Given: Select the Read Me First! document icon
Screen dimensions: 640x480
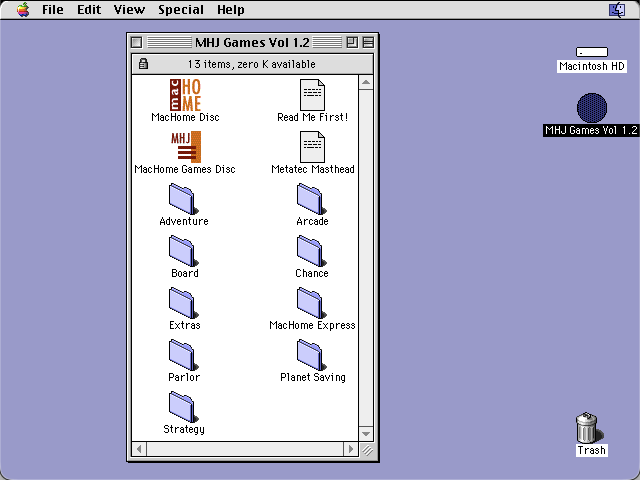Looking at the screenshot, I should [x=312, y=95].
